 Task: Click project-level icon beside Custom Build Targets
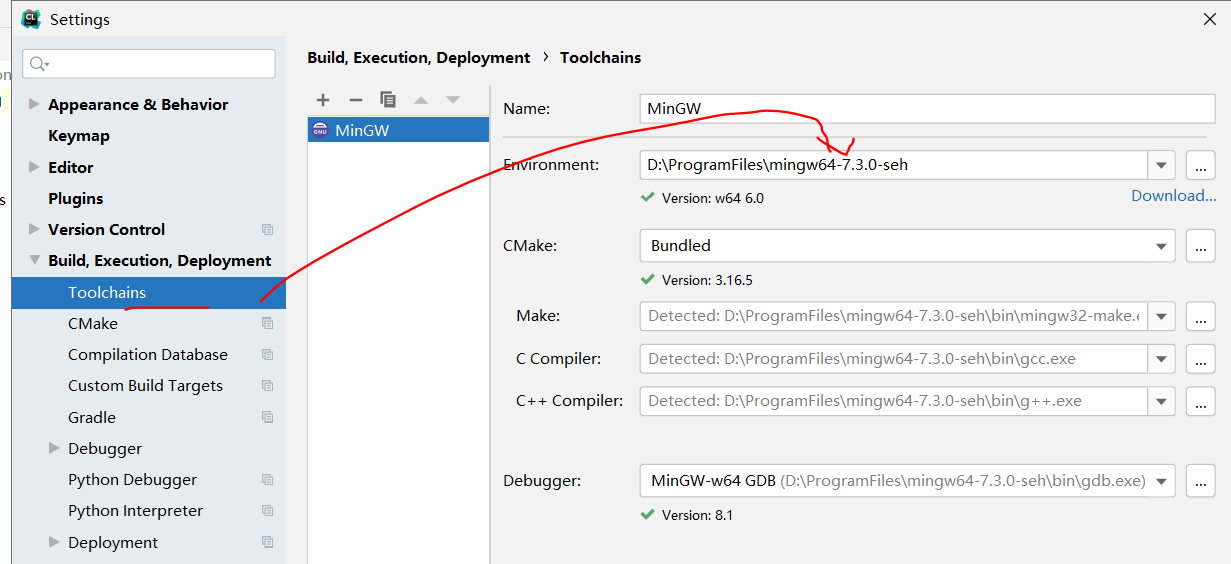tap(267, 386)
